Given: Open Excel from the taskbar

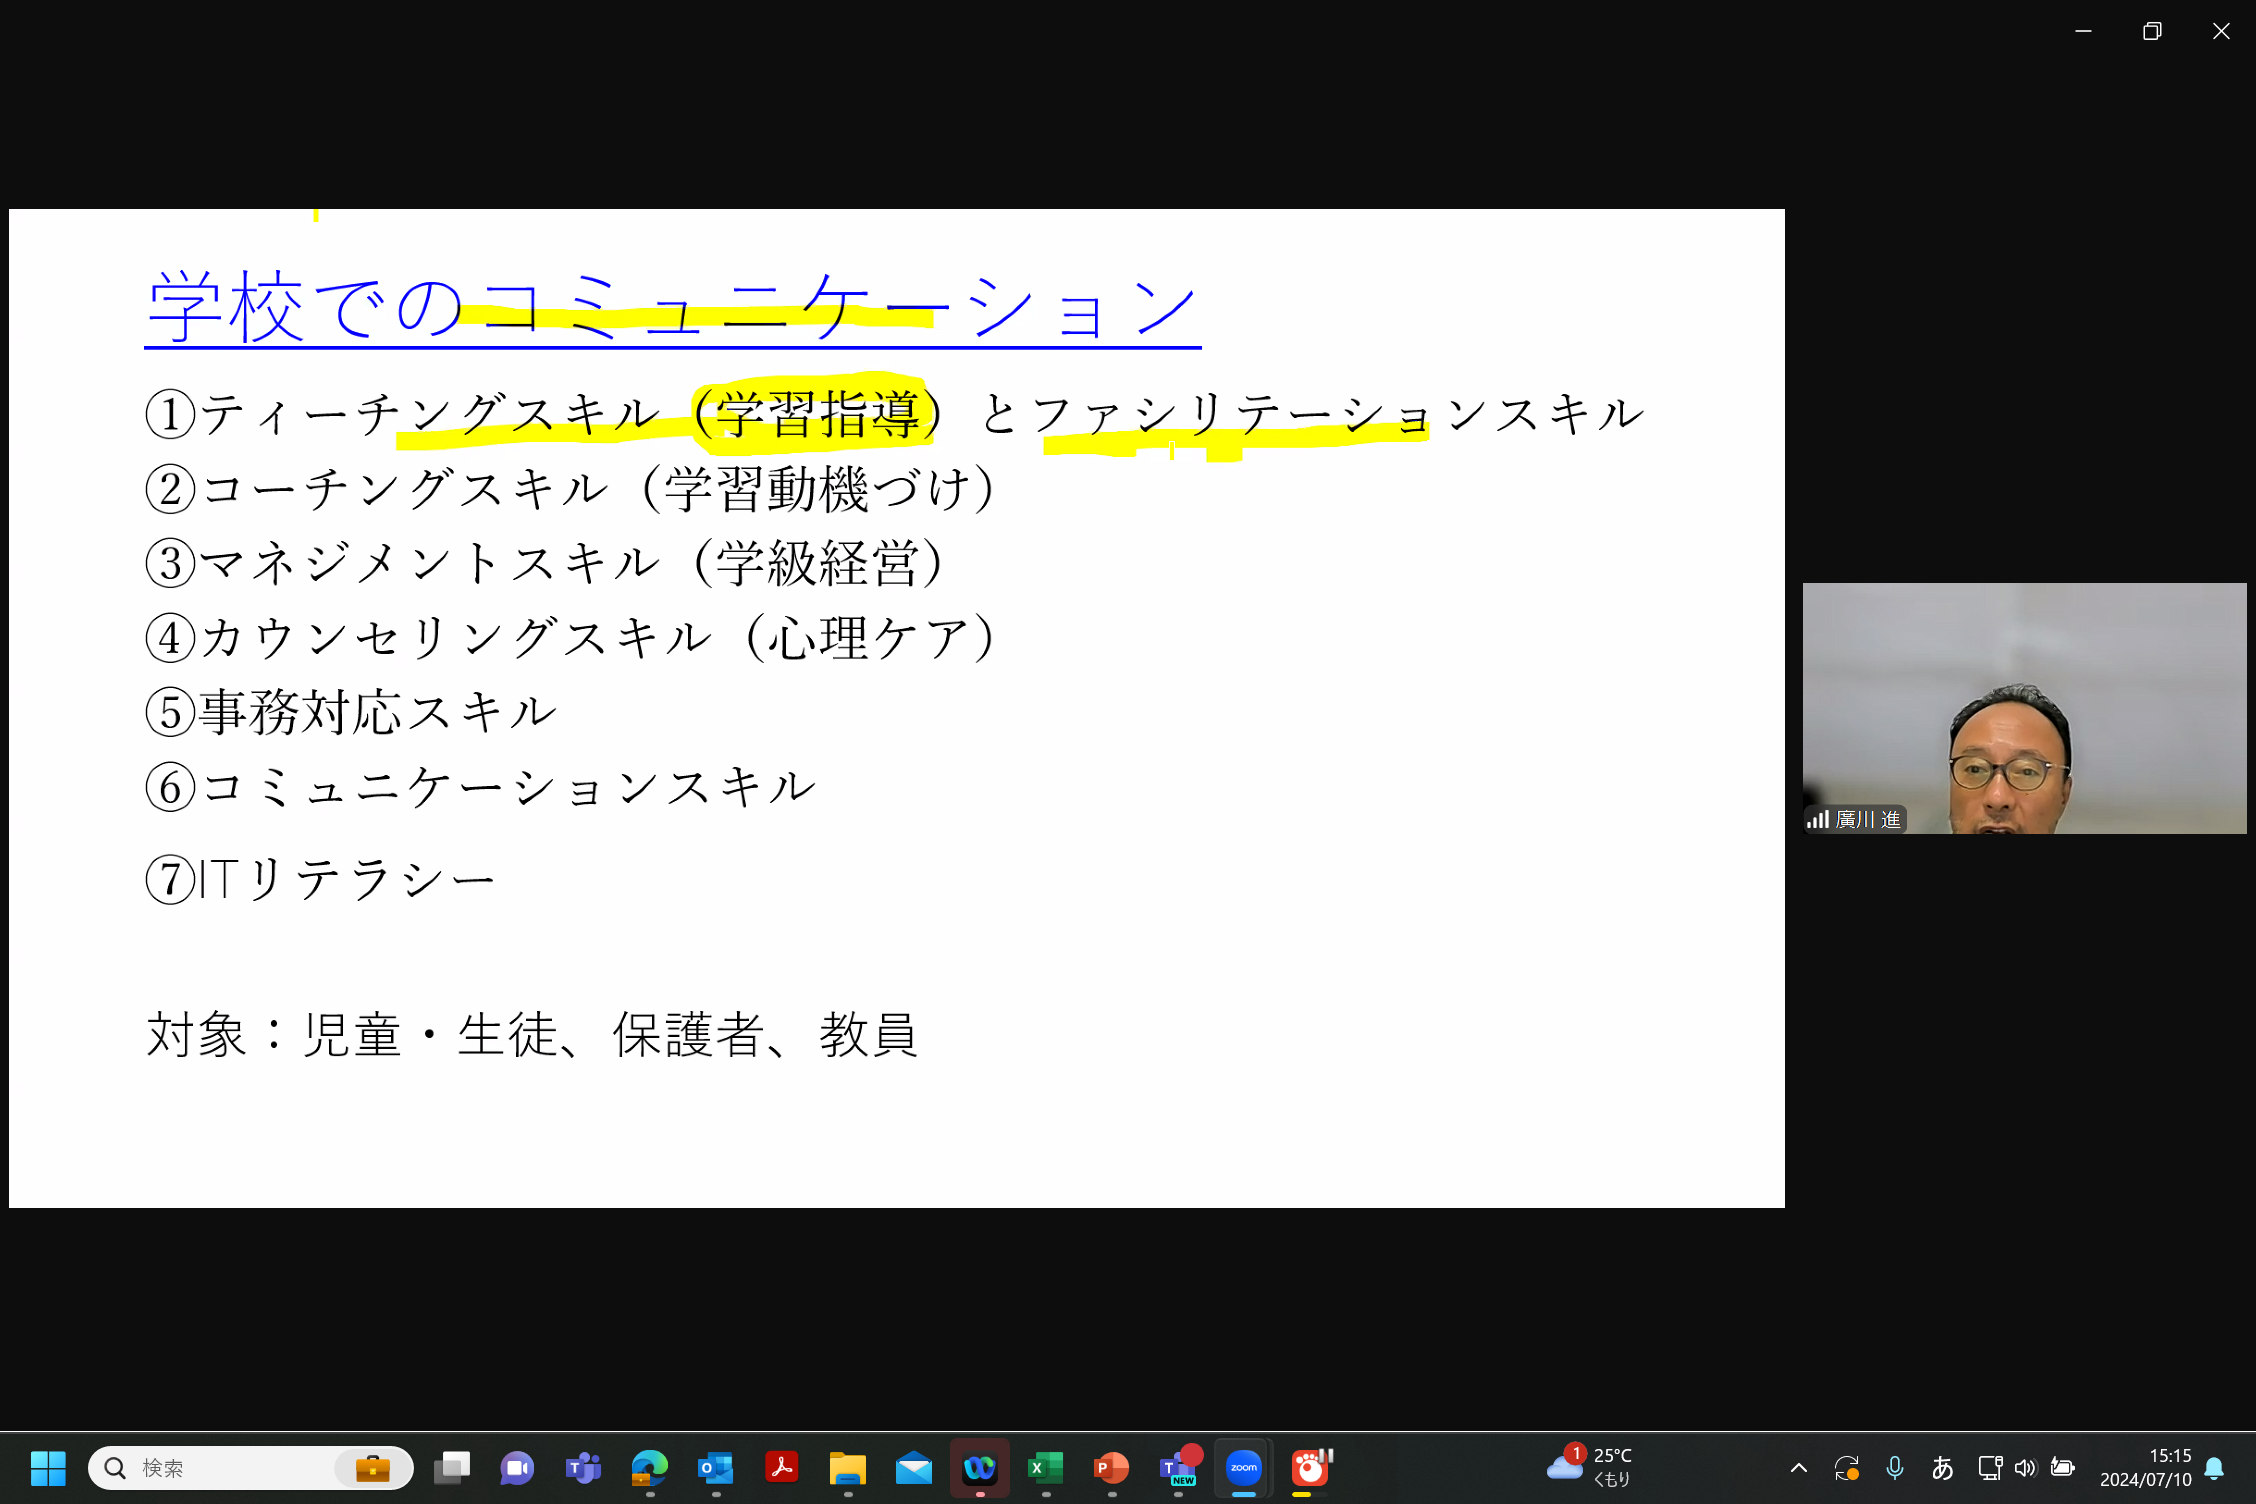Looking at the screenshot, I should pyautogui.click(x=1045, y=1468).
